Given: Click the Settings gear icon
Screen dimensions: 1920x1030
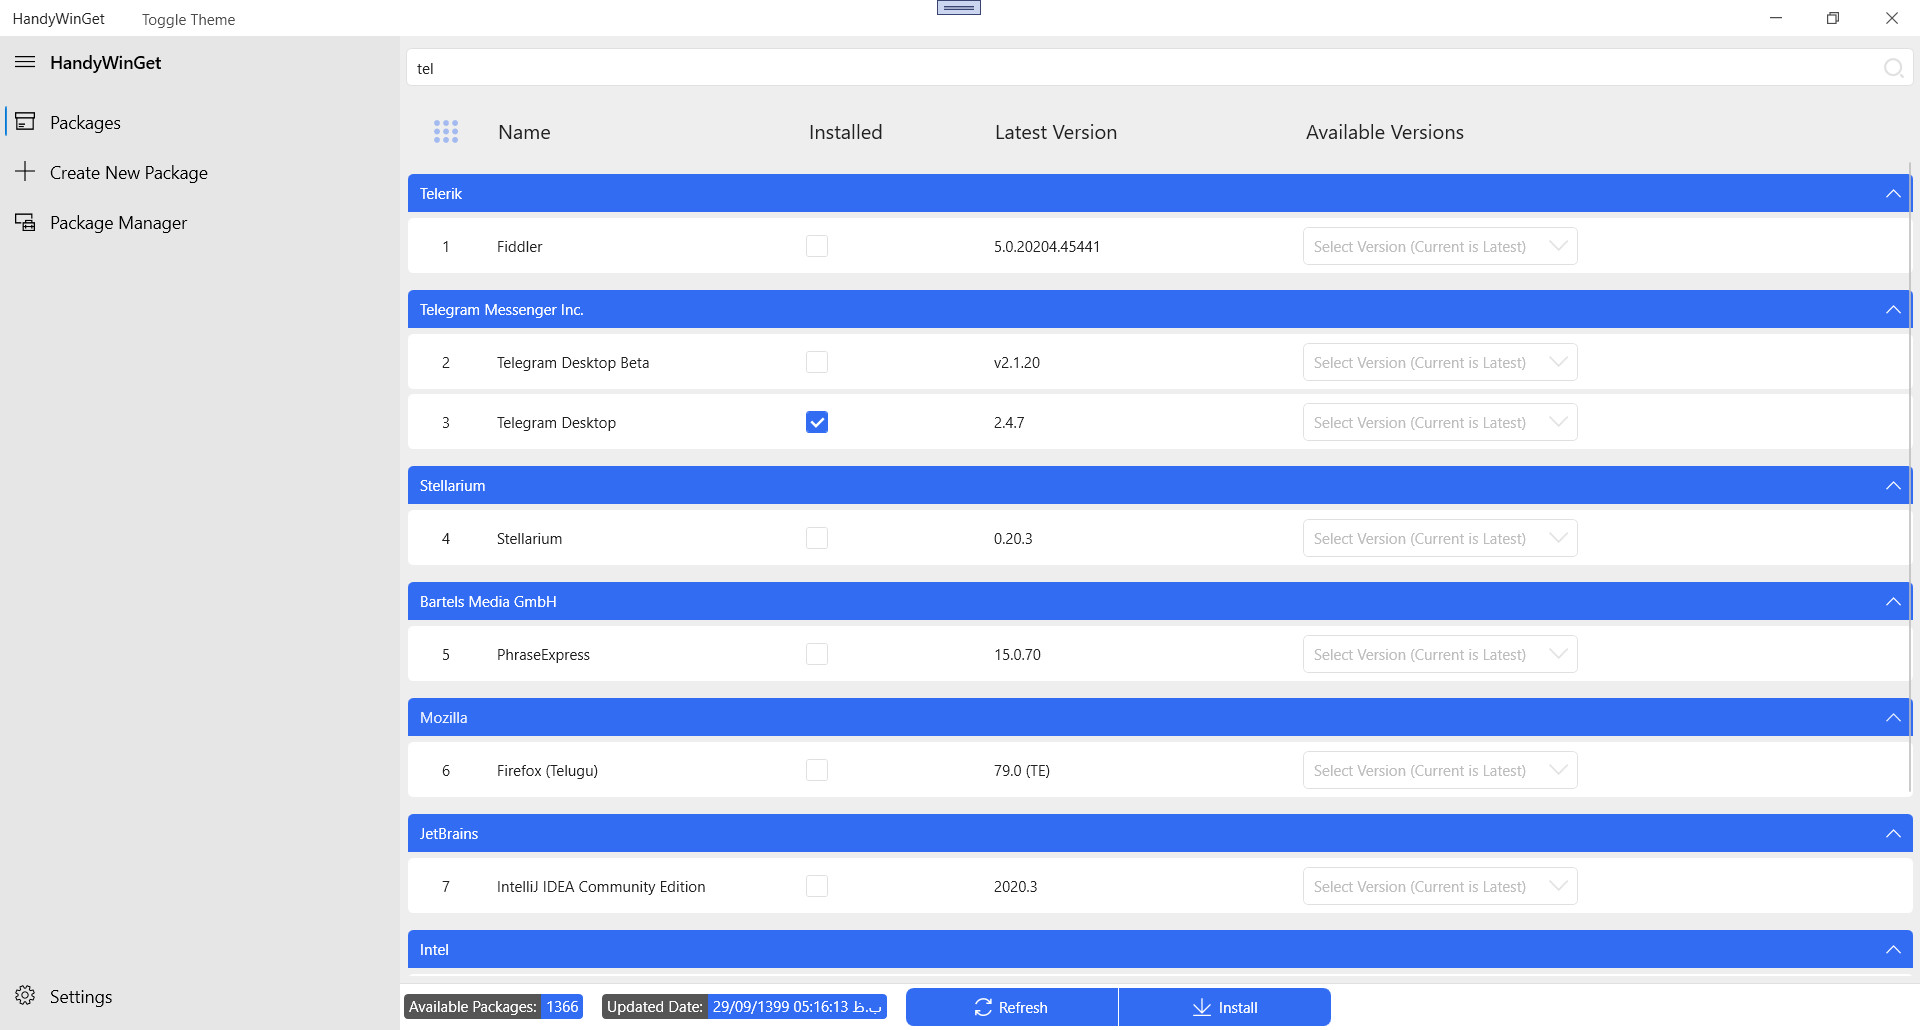Looking at the screenshot, I should tap(25, 996).
